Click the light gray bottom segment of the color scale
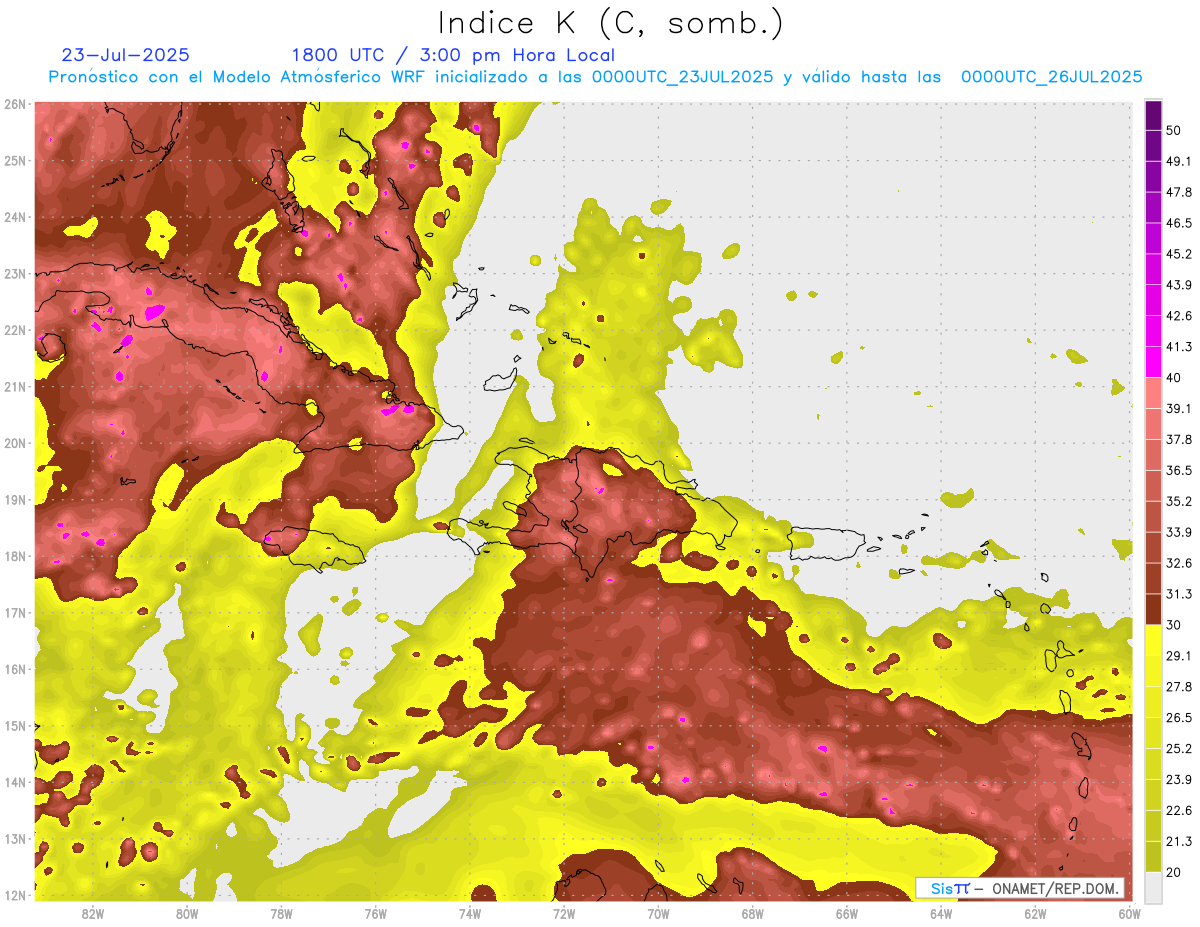This screenshot has width=1200, height=927. pyautogui.click(x=1153, y=886)
